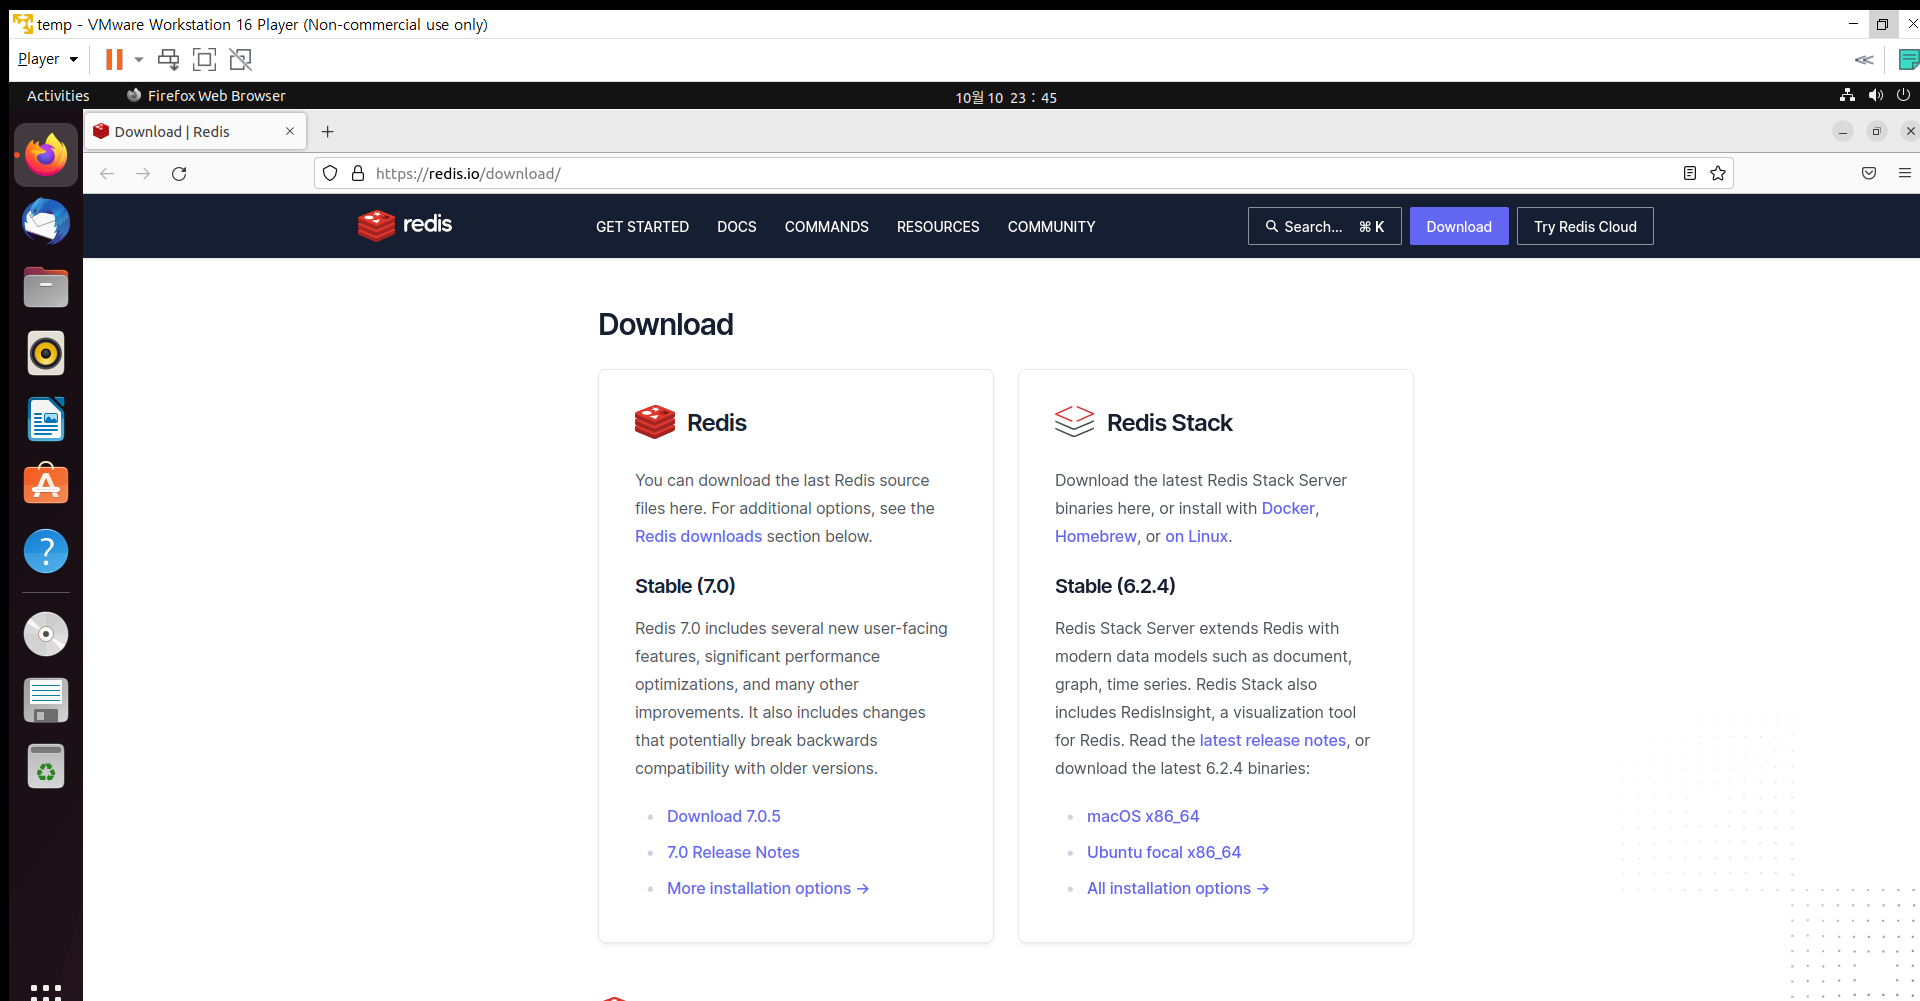Open the clock calendar in top bar
The height and width of the screenshot is (1001, 1920).
pyautogui.click(x=1005, y=97)
